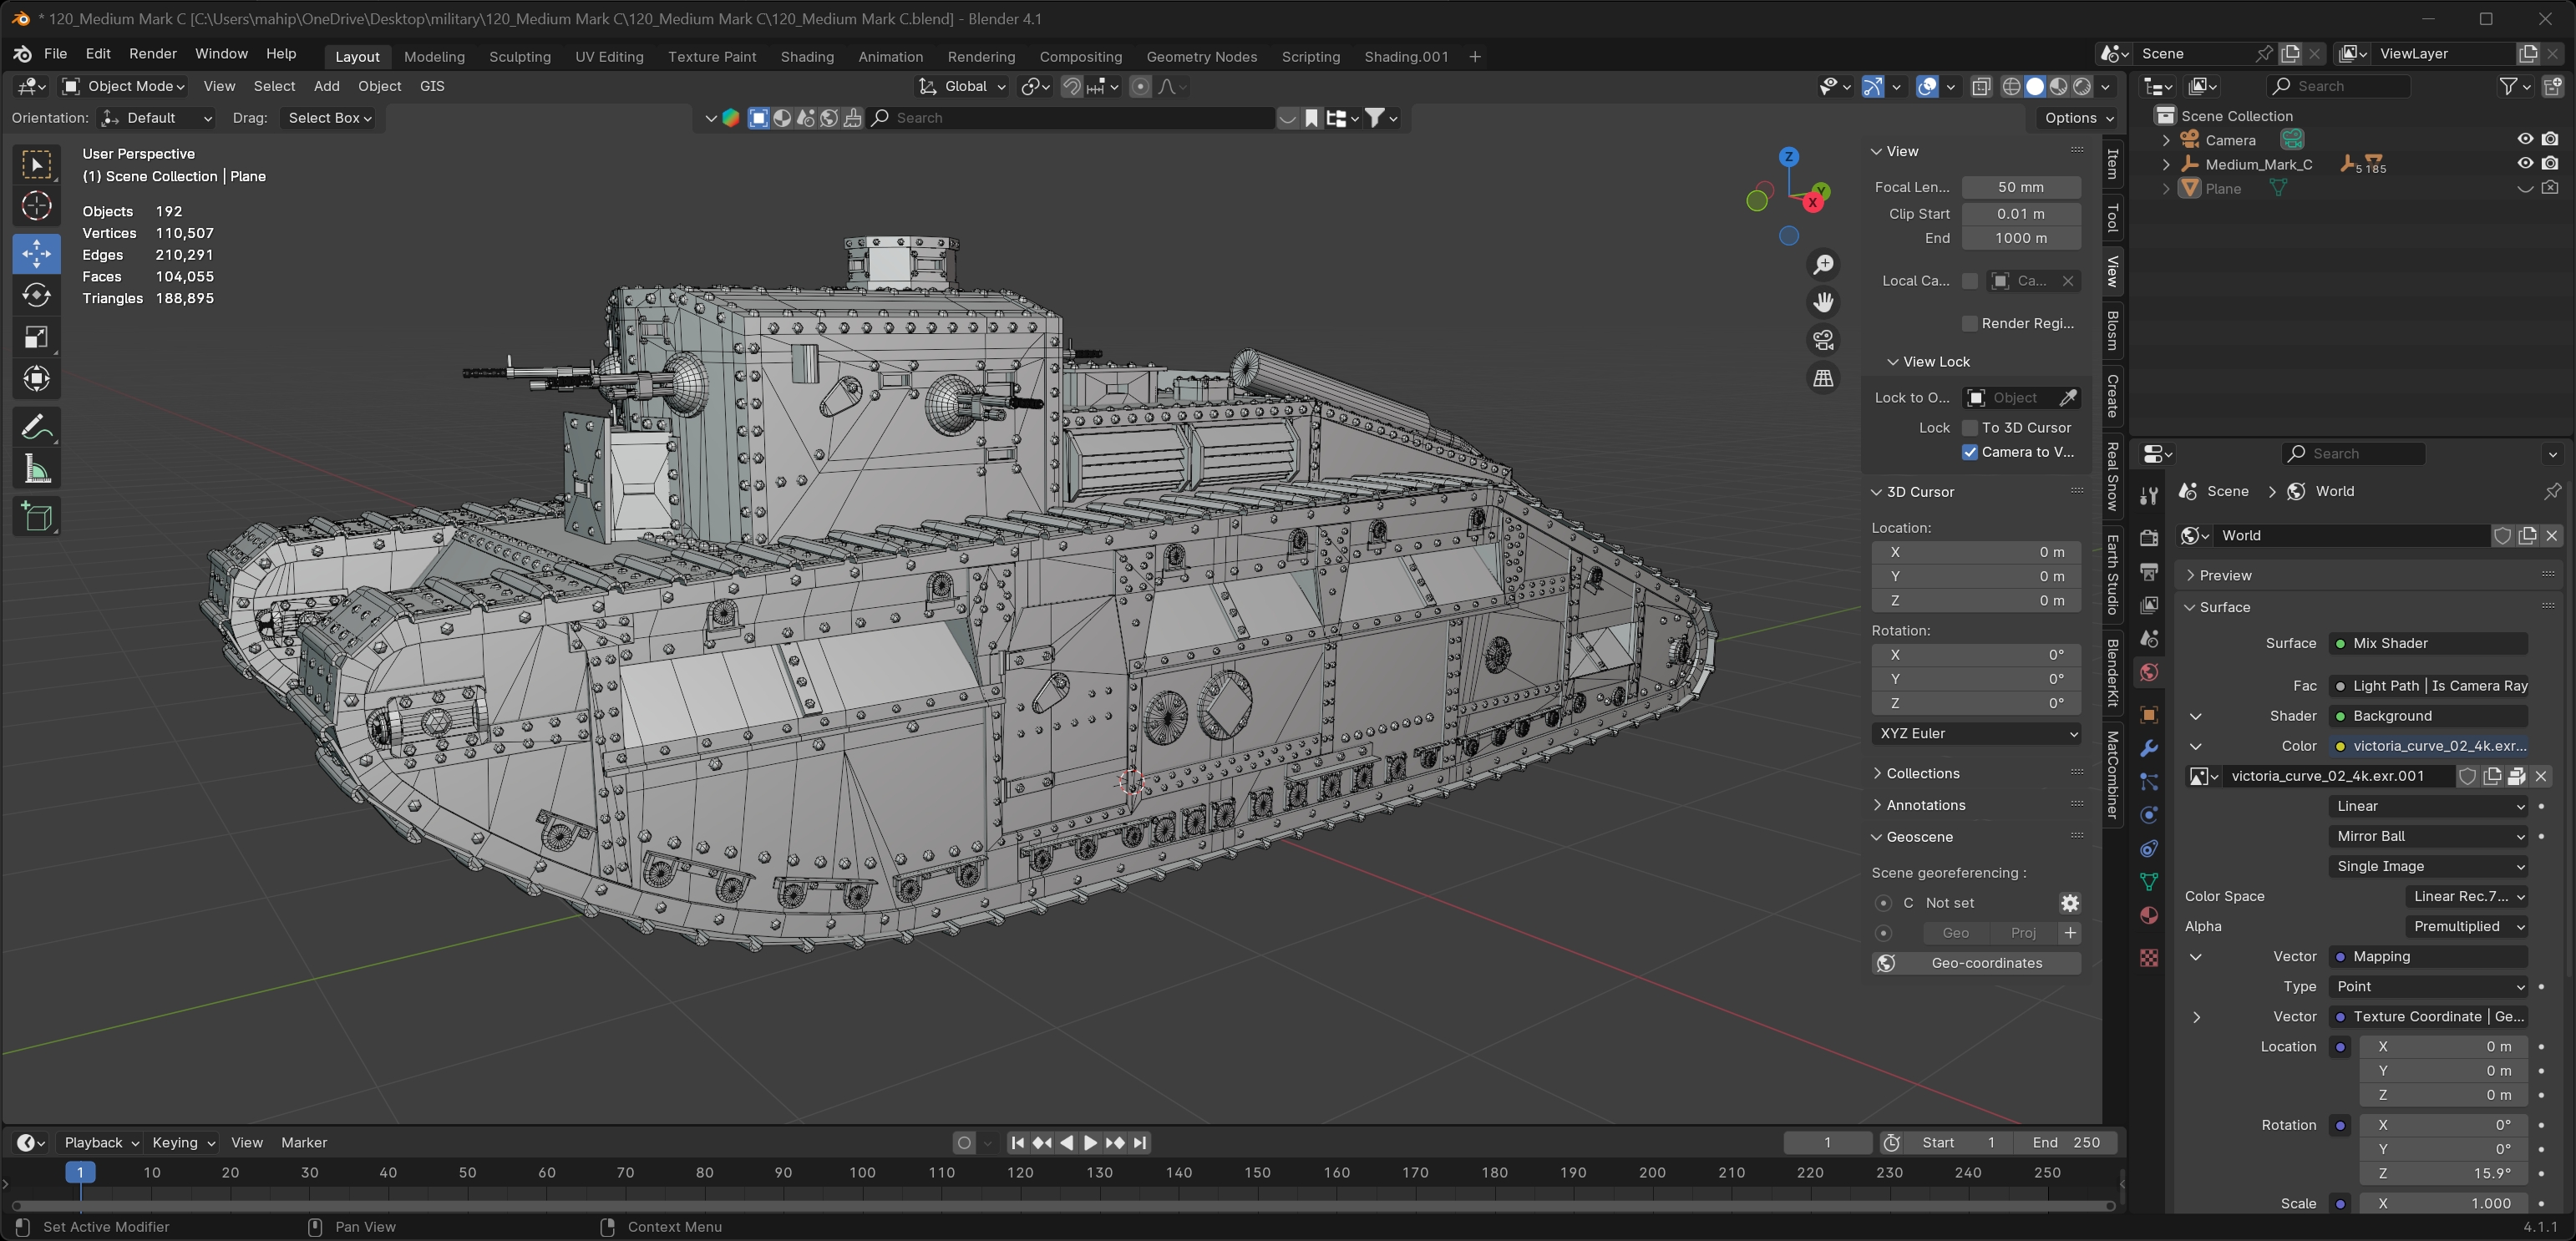The width and height of the screenshot is (2576, 1241).
Task: Click the Focal Length 50 mm field
Action: pos(2020,187)
